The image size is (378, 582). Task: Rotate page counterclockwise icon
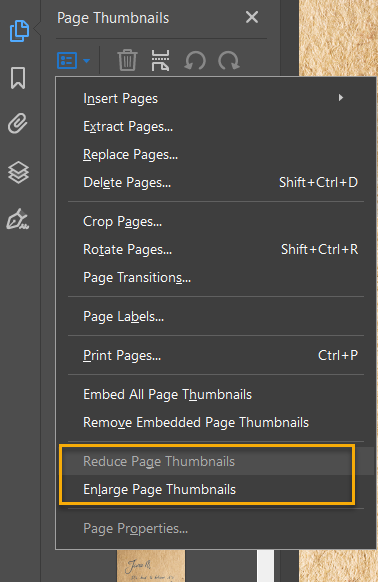click(195, 61)
